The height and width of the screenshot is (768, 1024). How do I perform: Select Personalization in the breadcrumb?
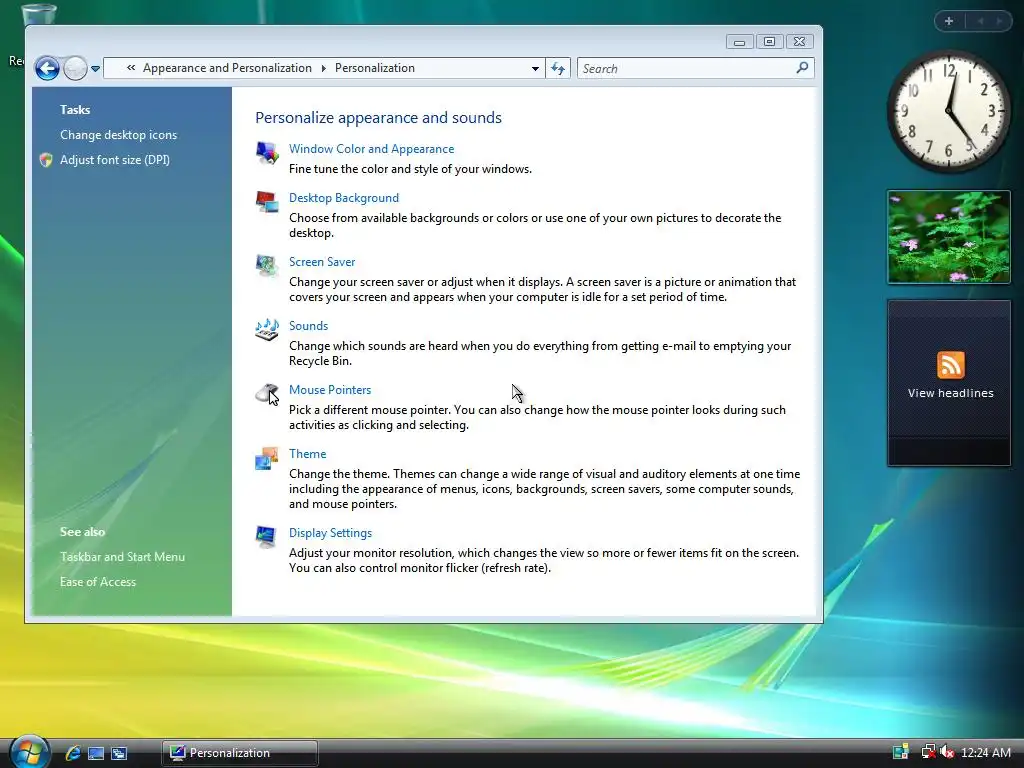[x=375, y=68]
